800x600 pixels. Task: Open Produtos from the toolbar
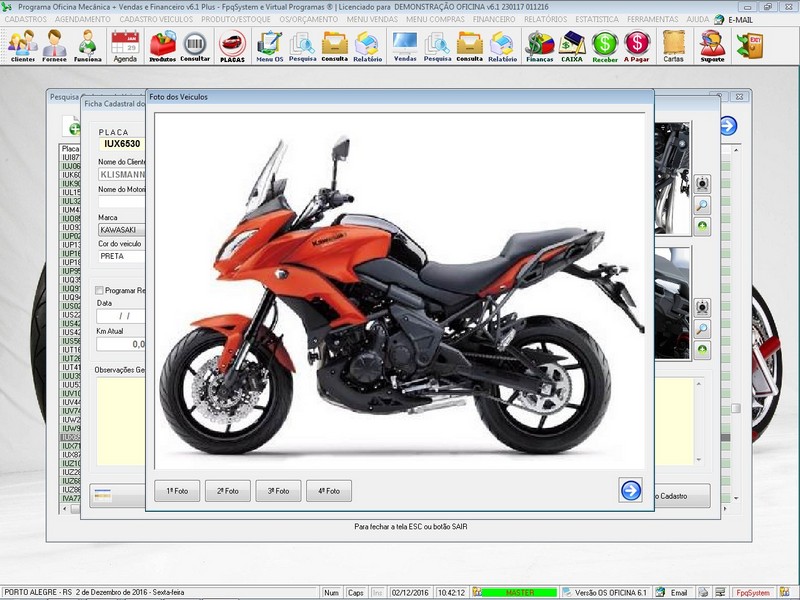click(x=162, y=45)
